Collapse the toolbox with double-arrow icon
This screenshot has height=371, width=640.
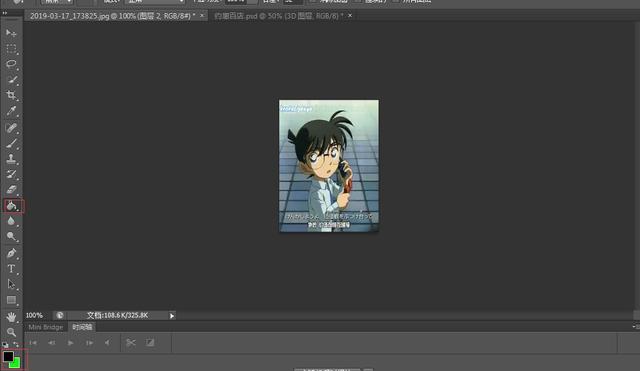[4, 13]
